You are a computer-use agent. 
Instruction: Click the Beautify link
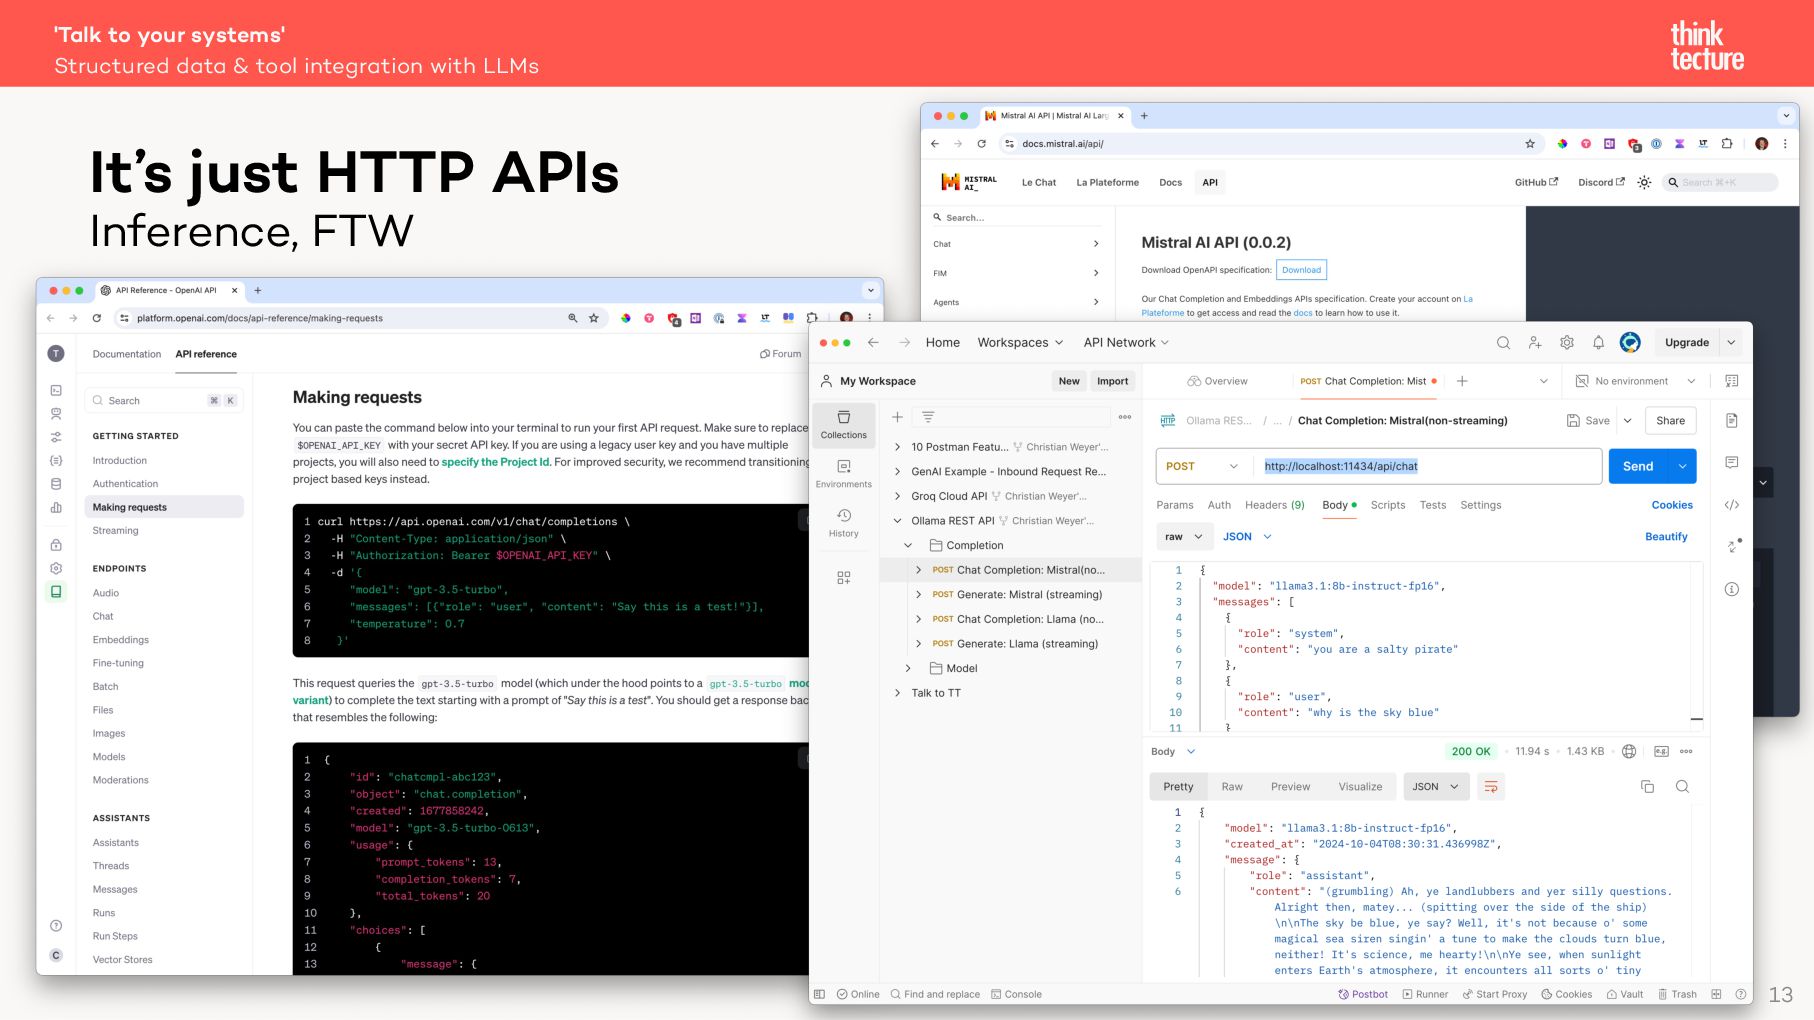pos(1666,537)
